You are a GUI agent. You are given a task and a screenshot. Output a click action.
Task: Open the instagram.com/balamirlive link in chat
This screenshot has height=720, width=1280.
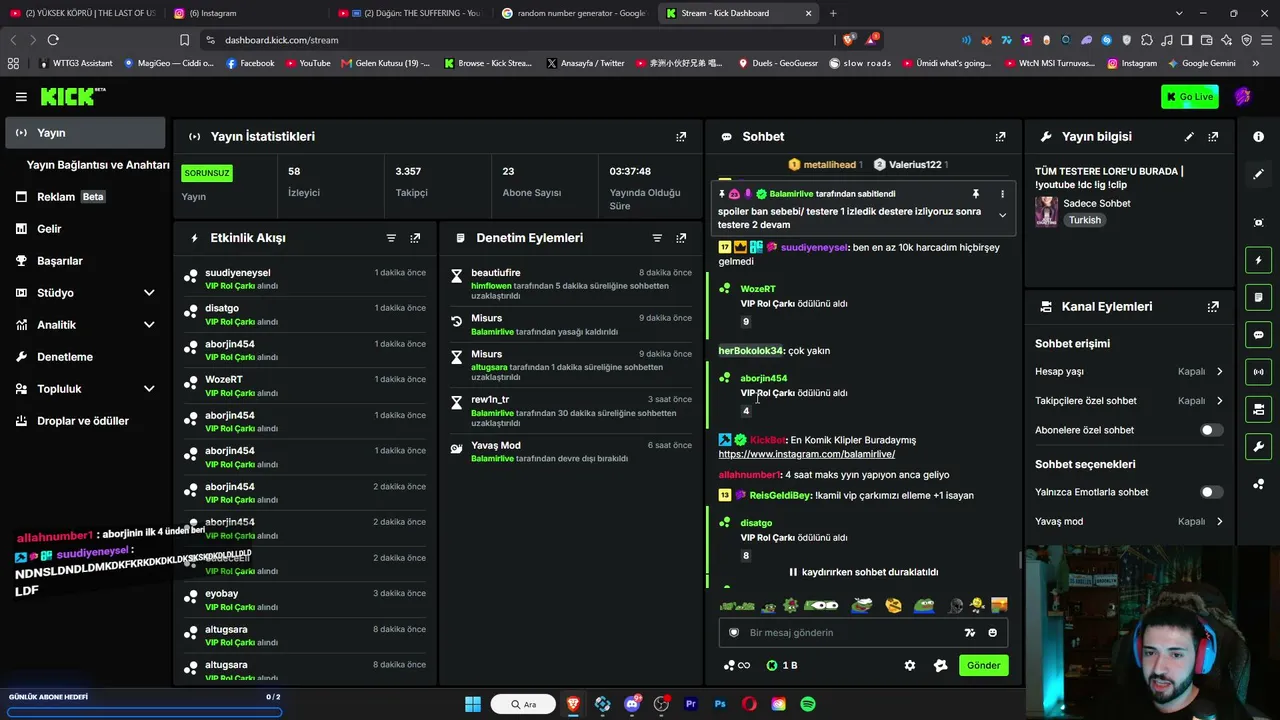click(x=807, y=454)
